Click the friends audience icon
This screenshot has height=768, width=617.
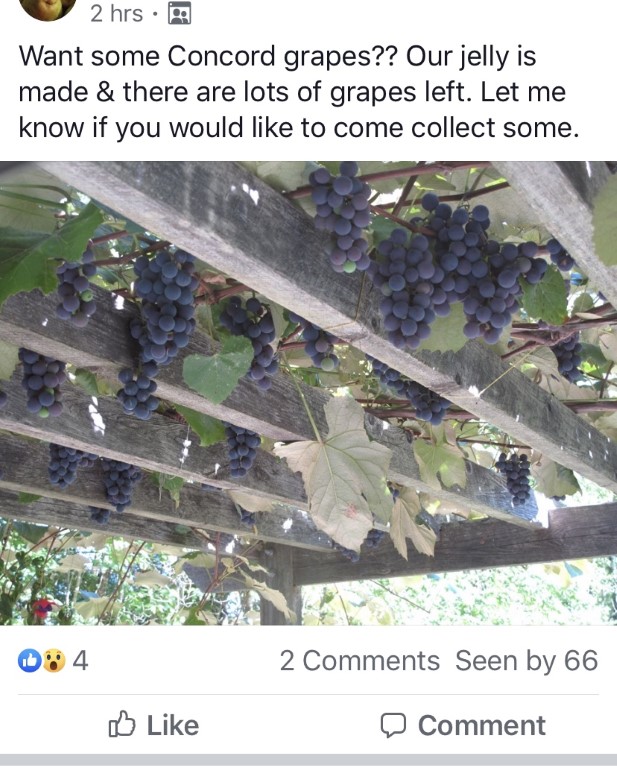point(180,13)
